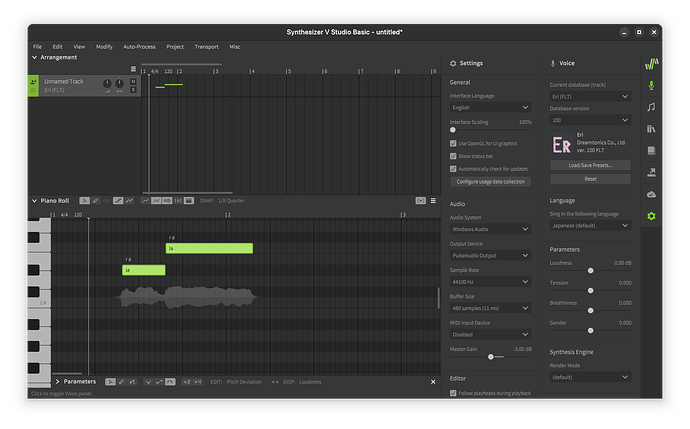Click the Loudness slider handle
This screenshot has width=690, height=429.
[591, 271]
